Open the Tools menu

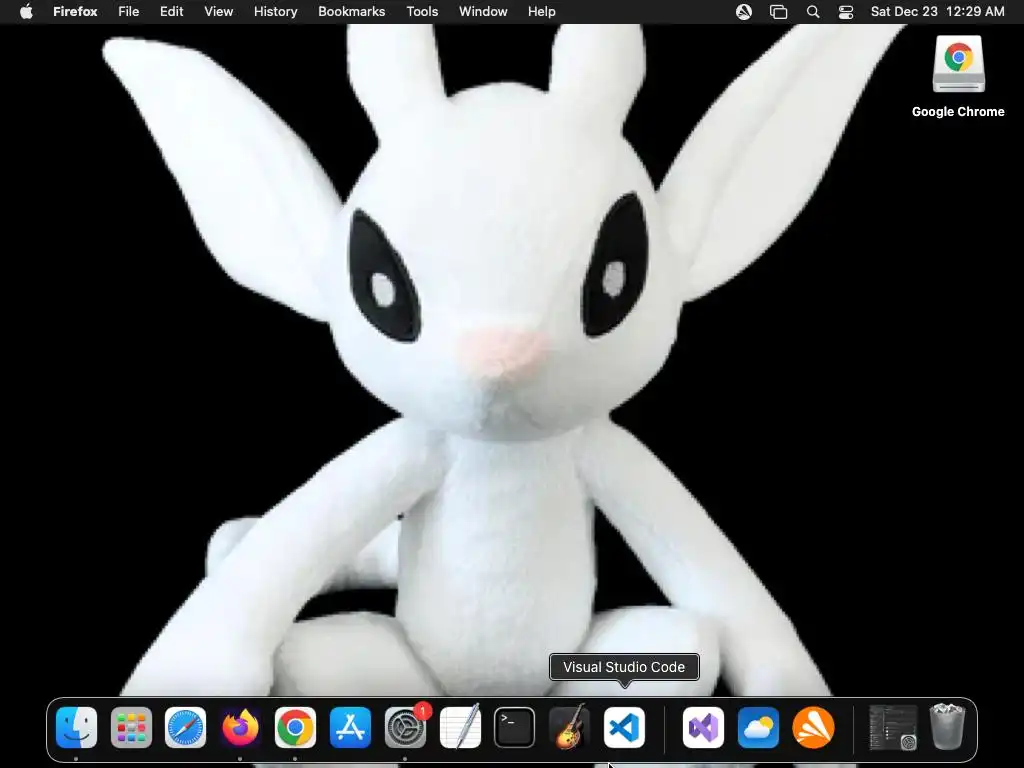point(423,12)
